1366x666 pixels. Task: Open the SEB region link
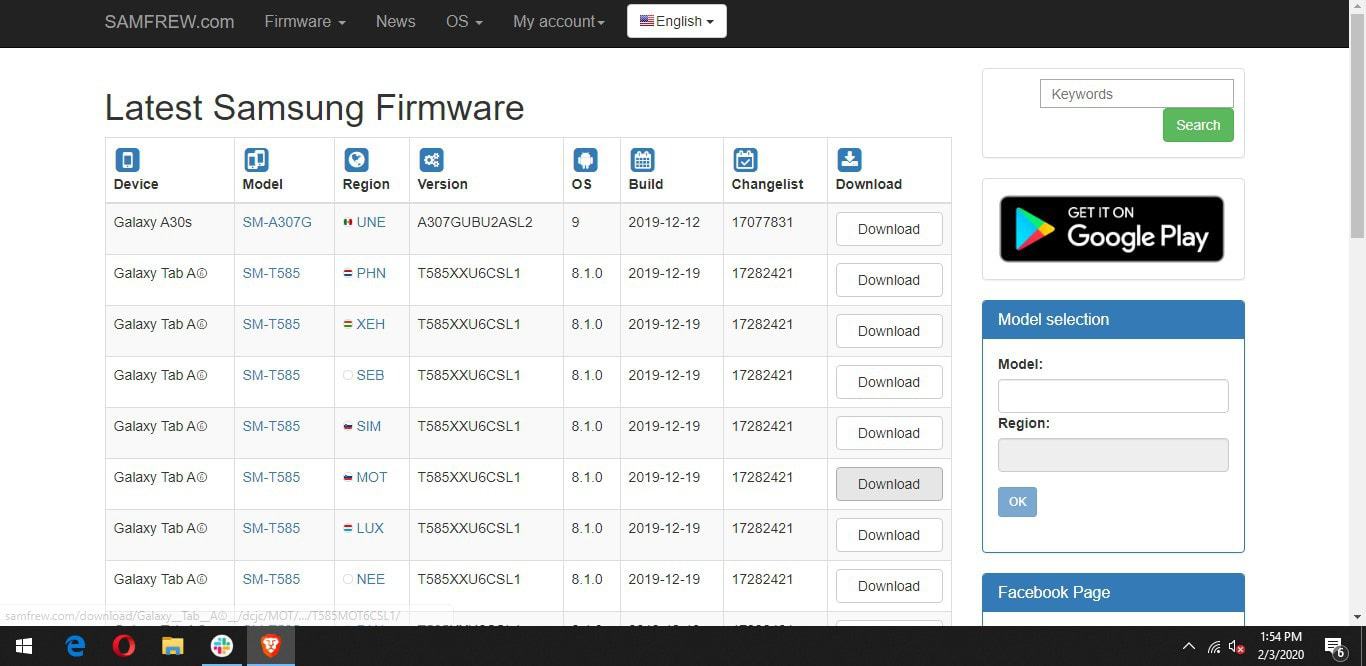point(370,375)
